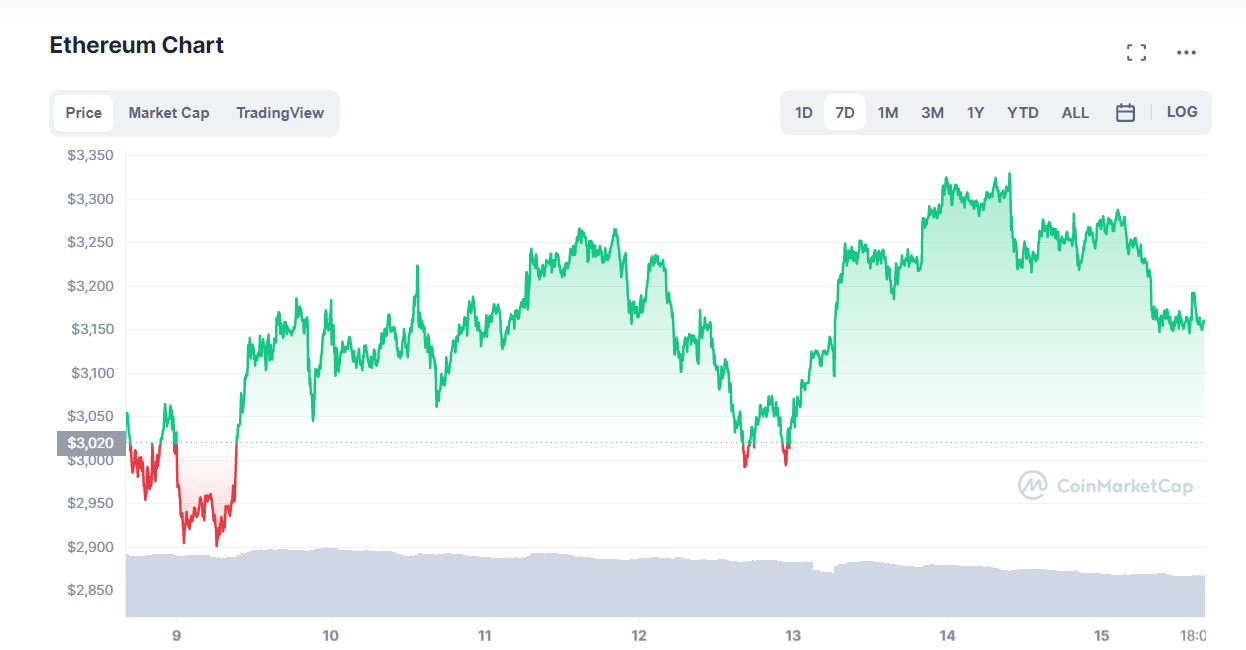The height and width of the screenshot is (650, 1246).
Task: Open the TradingView tab
Action: [280, 112]
